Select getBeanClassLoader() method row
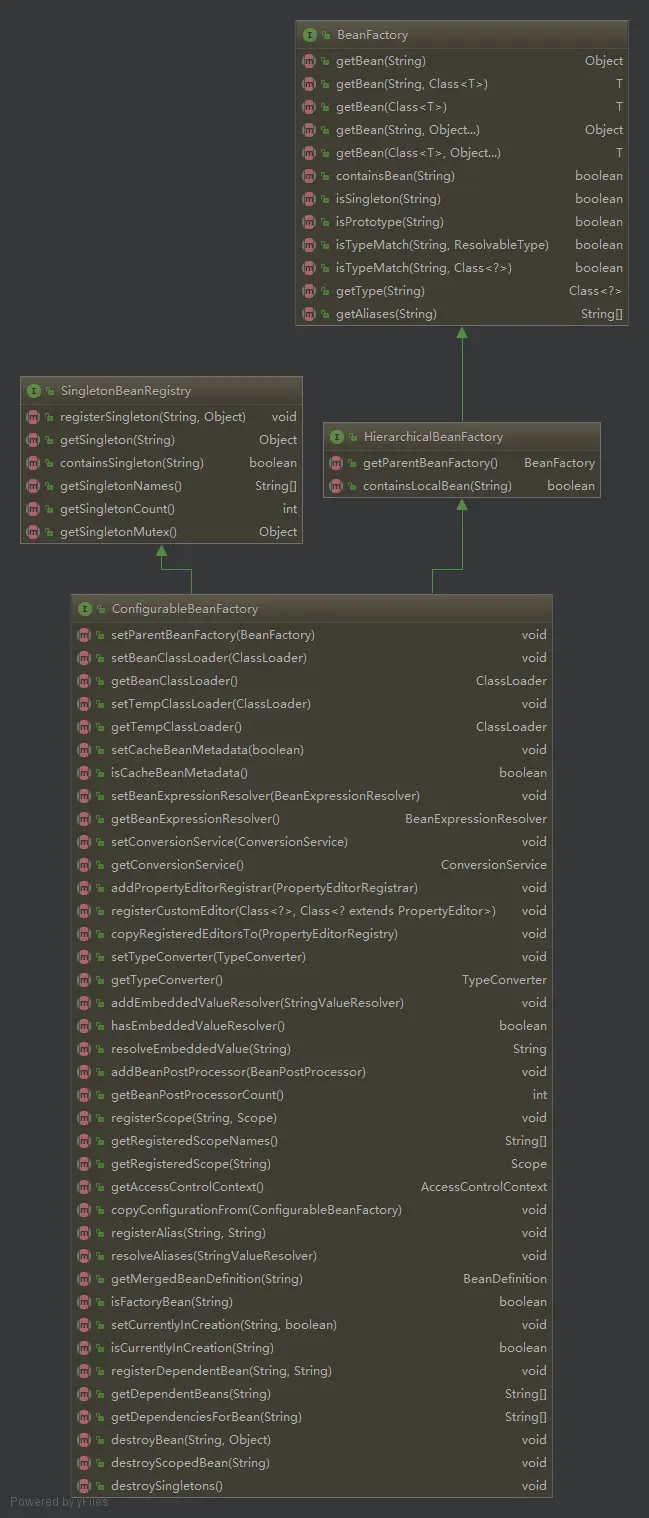Viewport: 649px width, 1518px height. (x=312, y=681)
